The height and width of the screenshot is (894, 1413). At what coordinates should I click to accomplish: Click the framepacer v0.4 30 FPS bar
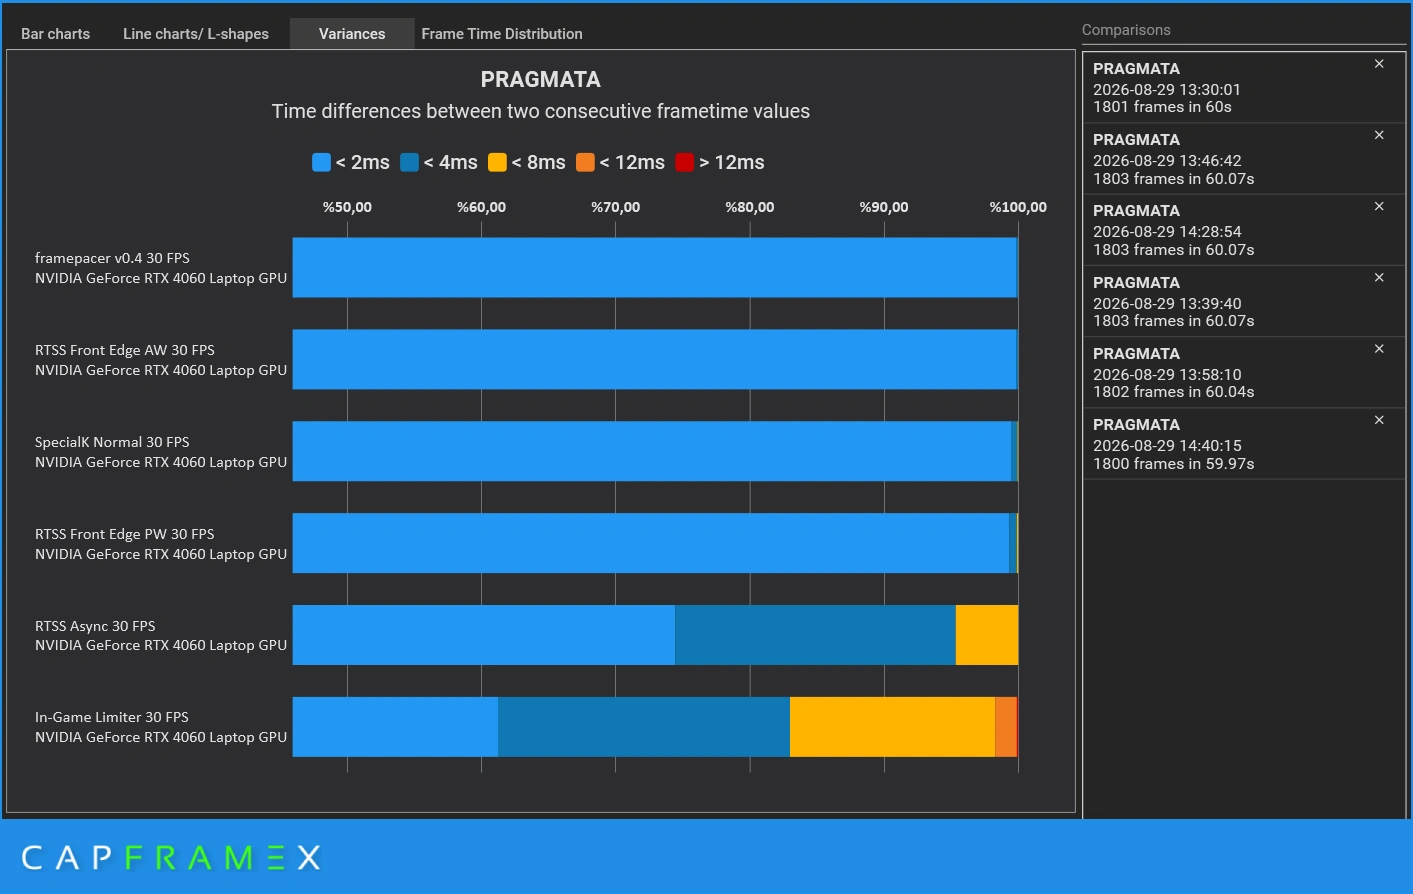655,267
